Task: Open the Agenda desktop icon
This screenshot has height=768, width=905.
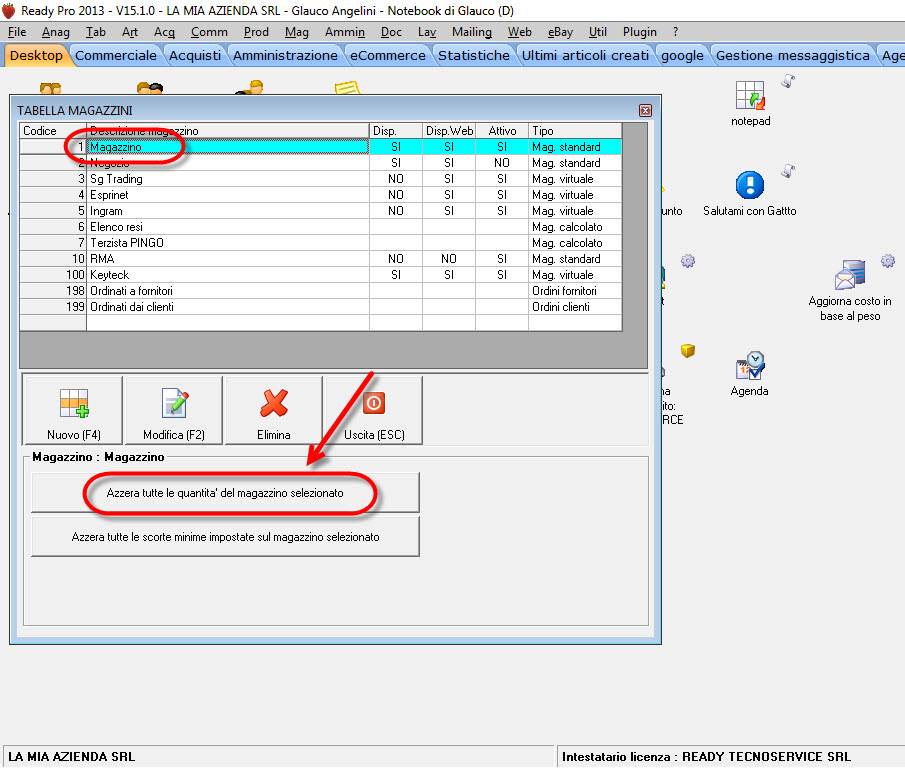Action: point(749,374)
